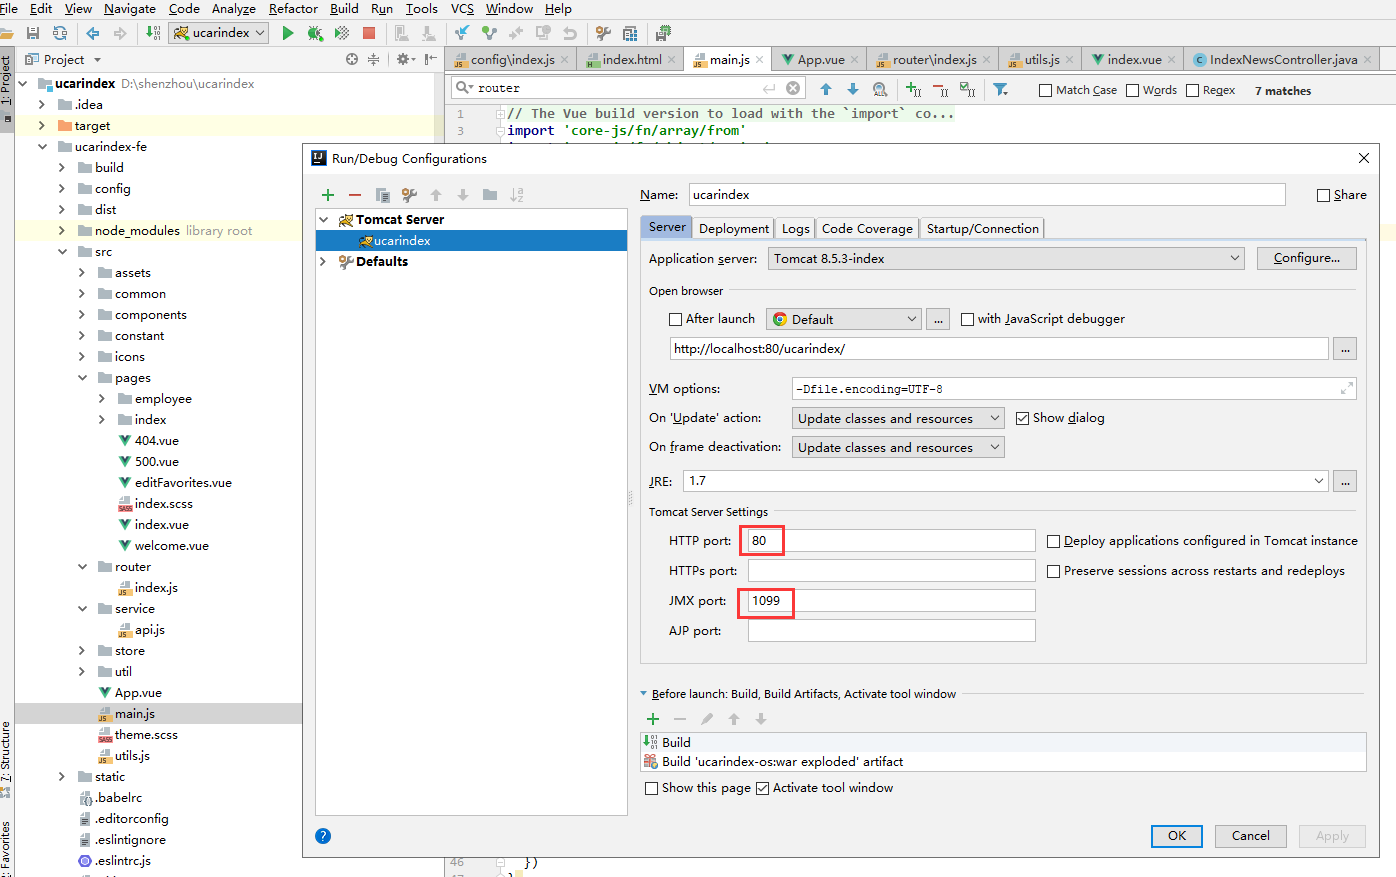Open browser chooser ellipsis button beside Default

click(x=938, y=319)
